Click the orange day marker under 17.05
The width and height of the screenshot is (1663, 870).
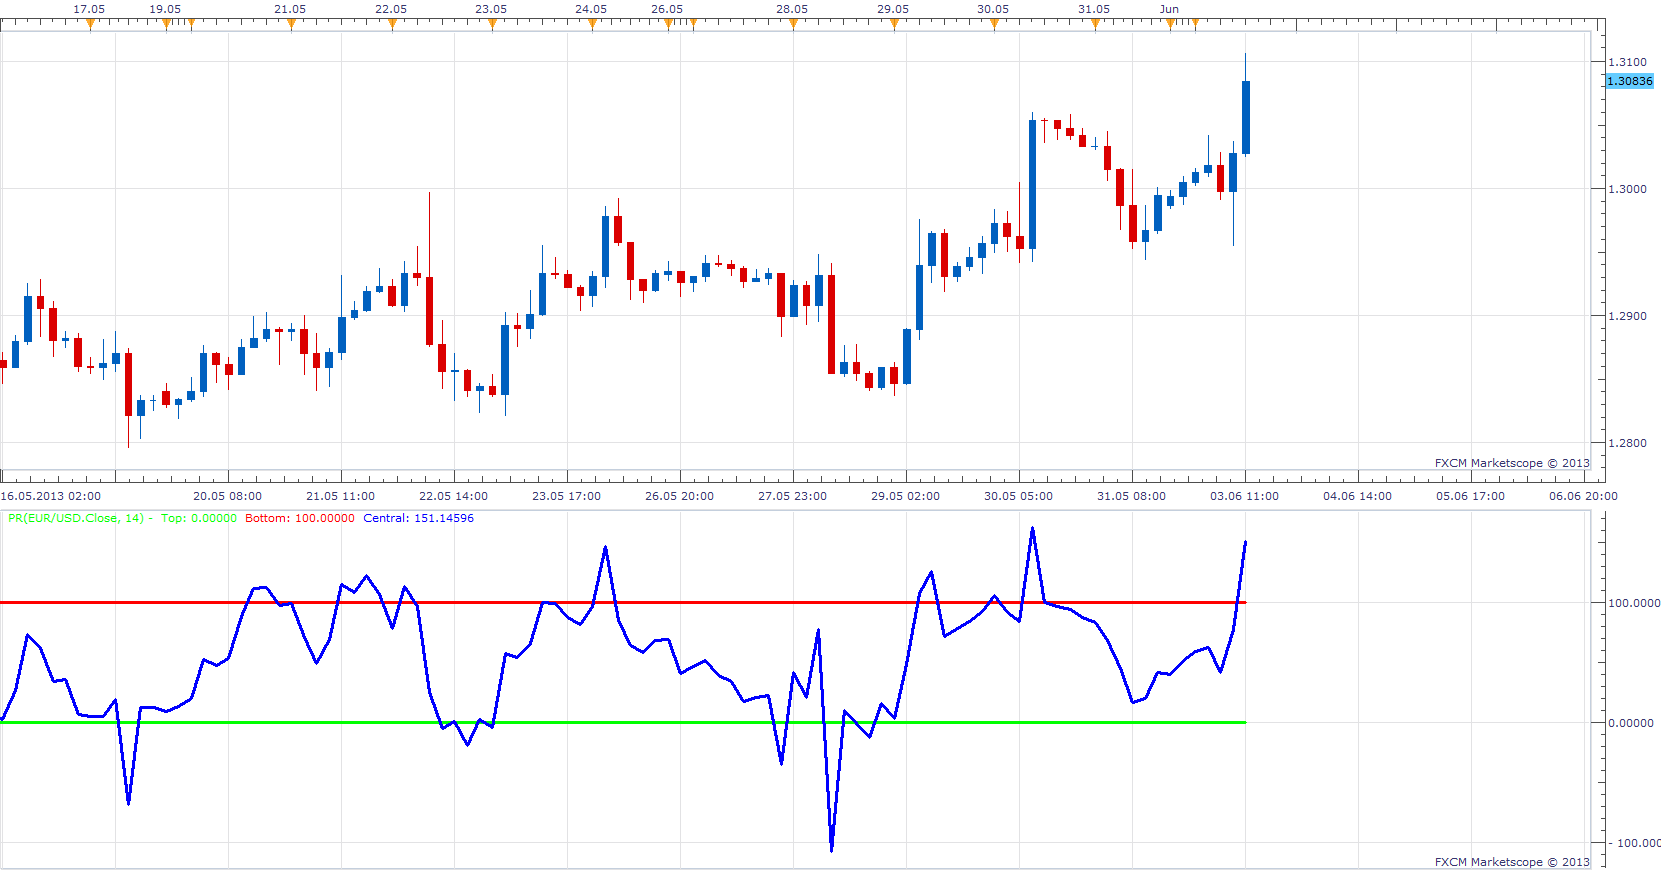tap(90, 25)
